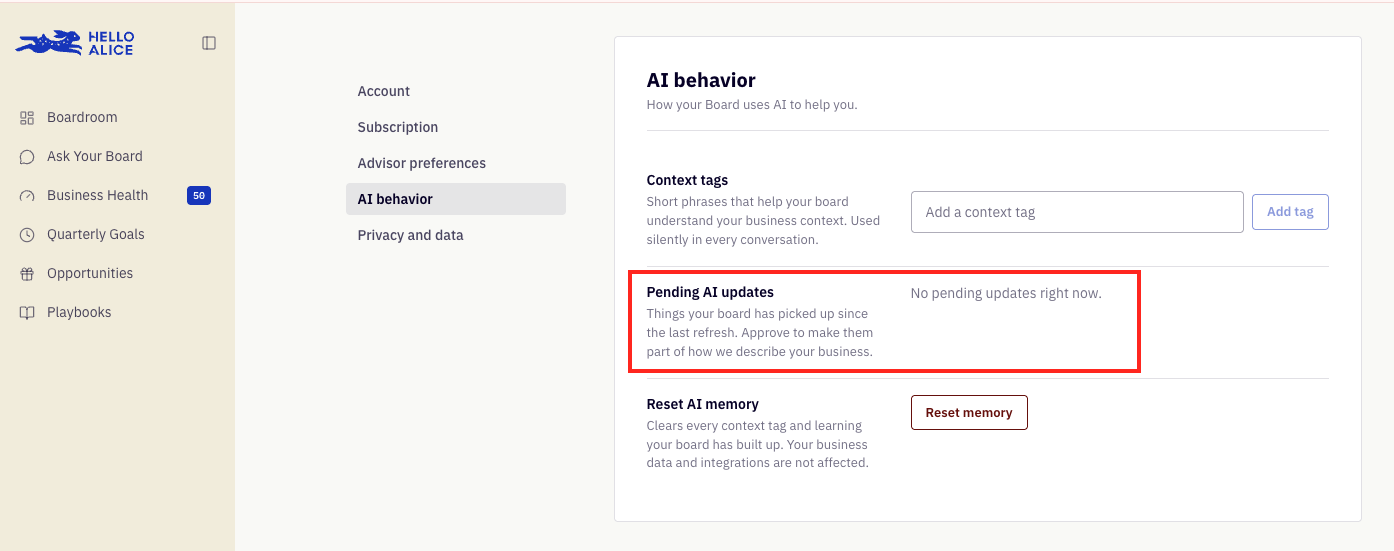
Task: Collapse the sidebar with the panel icon
Action: pos(209,43)
